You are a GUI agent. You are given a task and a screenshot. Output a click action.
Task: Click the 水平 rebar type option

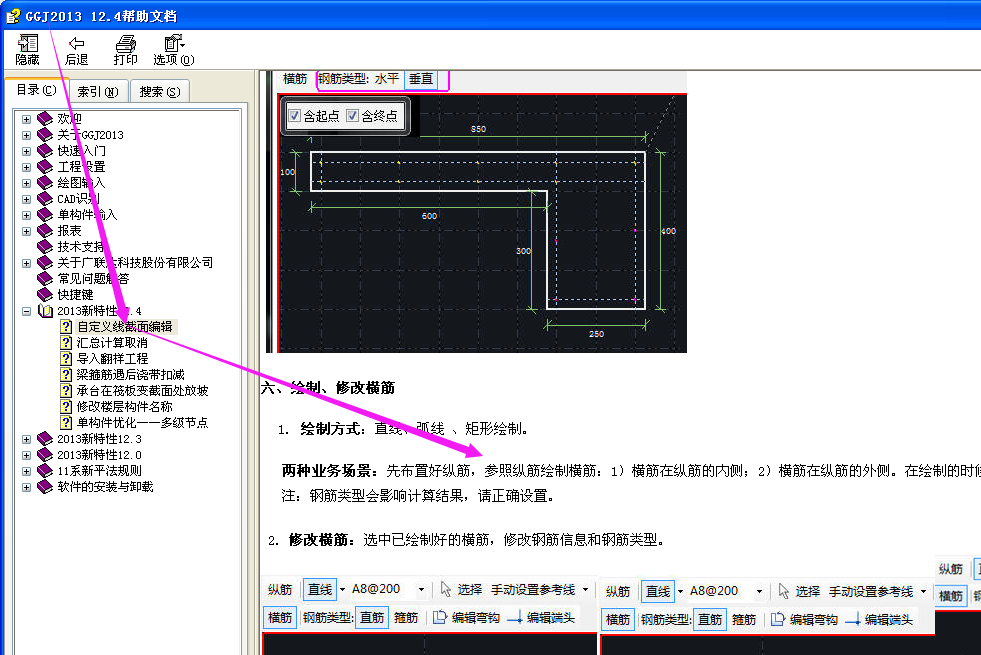387,79
